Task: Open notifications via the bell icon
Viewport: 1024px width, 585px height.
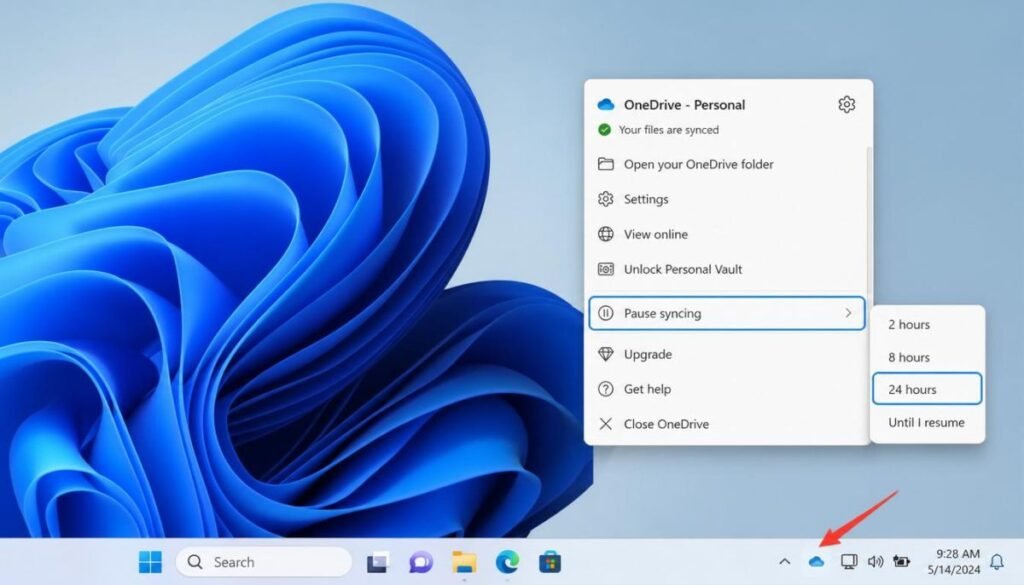Action: pos(997,561)
